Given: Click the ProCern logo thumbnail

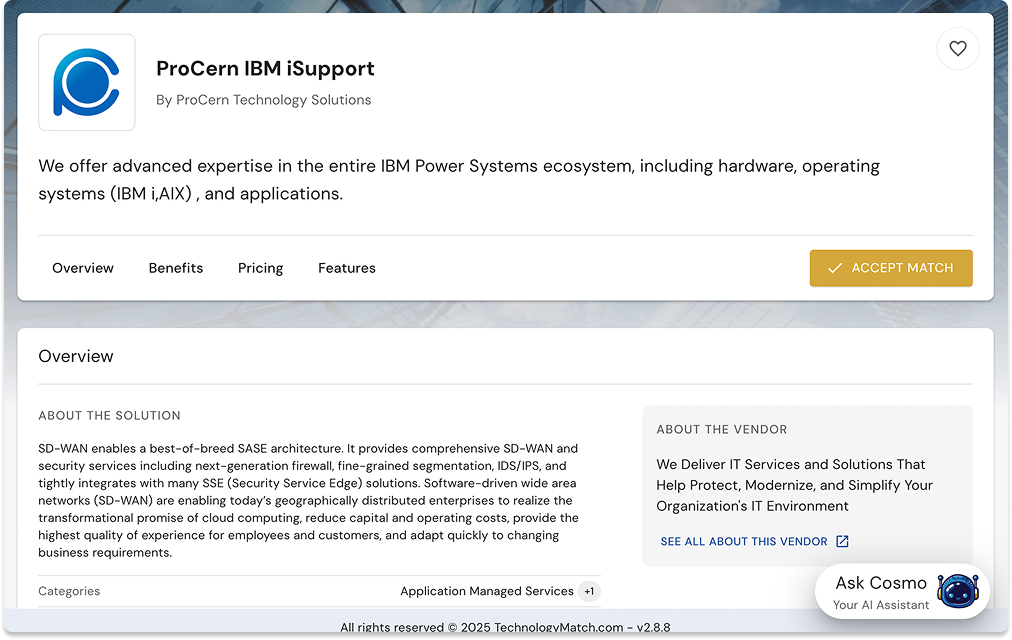Looking at the screenshot, I should (x=86, y=83).
